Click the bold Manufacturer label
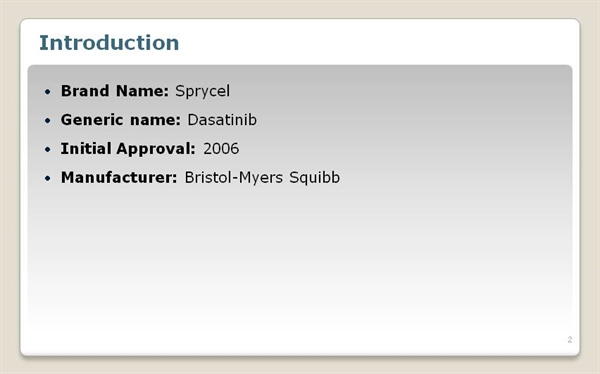600x374 pixels. (x=119, y=178)
